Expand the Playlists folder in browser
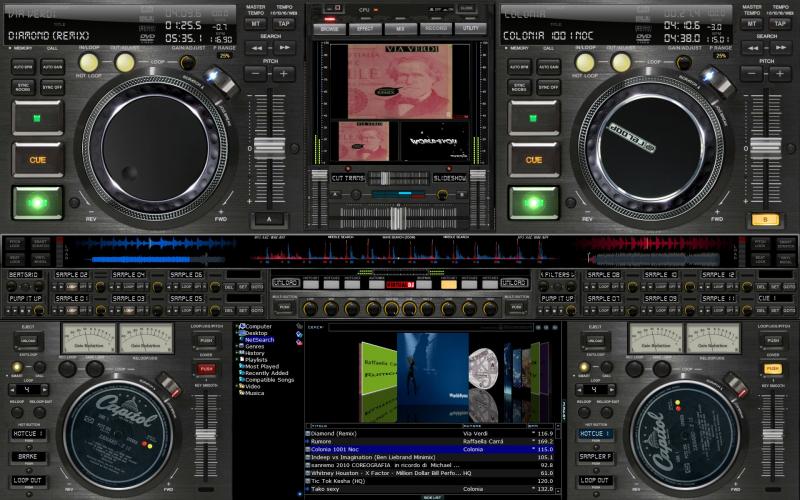800x500 pixels. [238, 360]
